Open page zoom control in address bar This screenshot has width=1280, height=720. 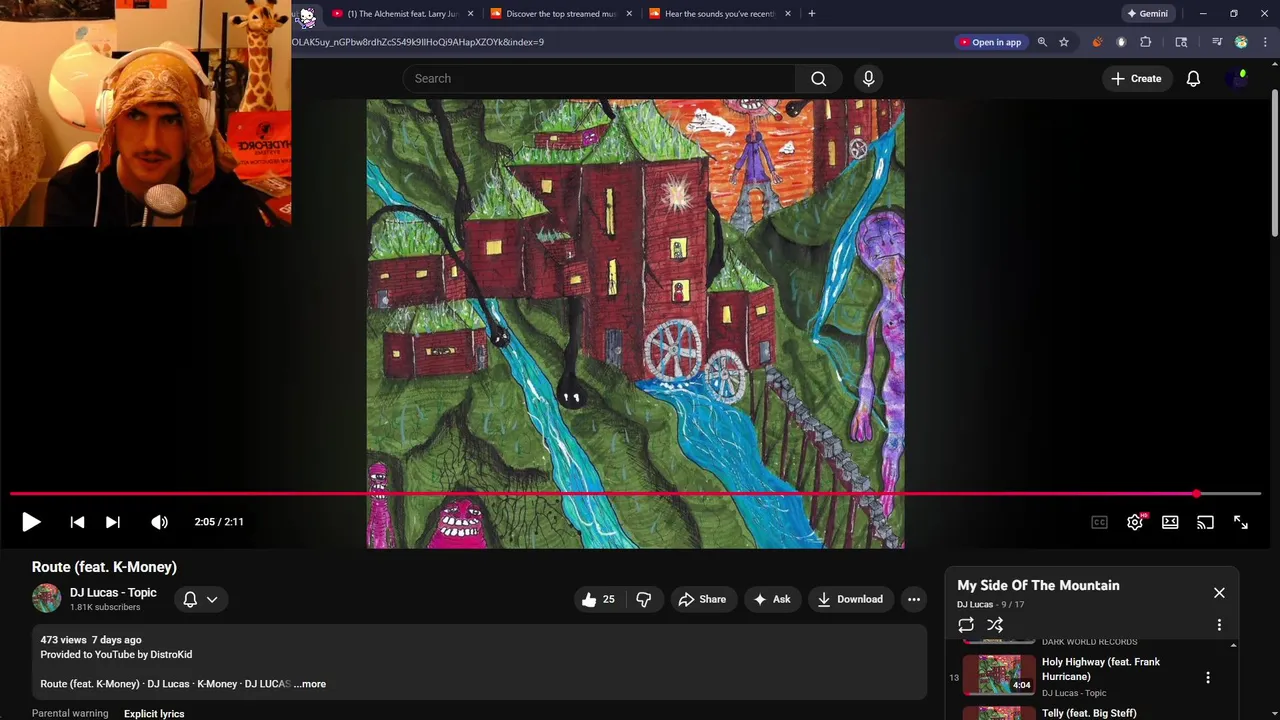(x=1042, y=42)
